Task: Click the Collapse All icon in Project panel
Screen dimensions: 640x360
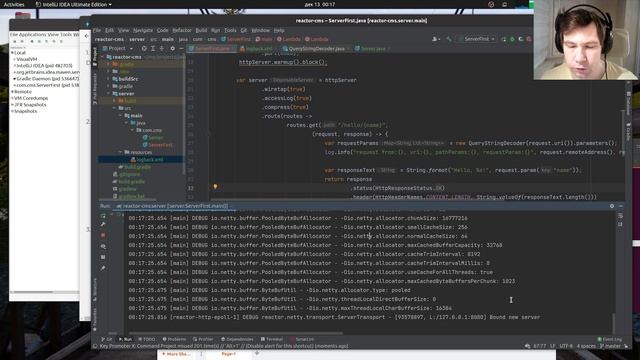Action: (x=162, y=48)
